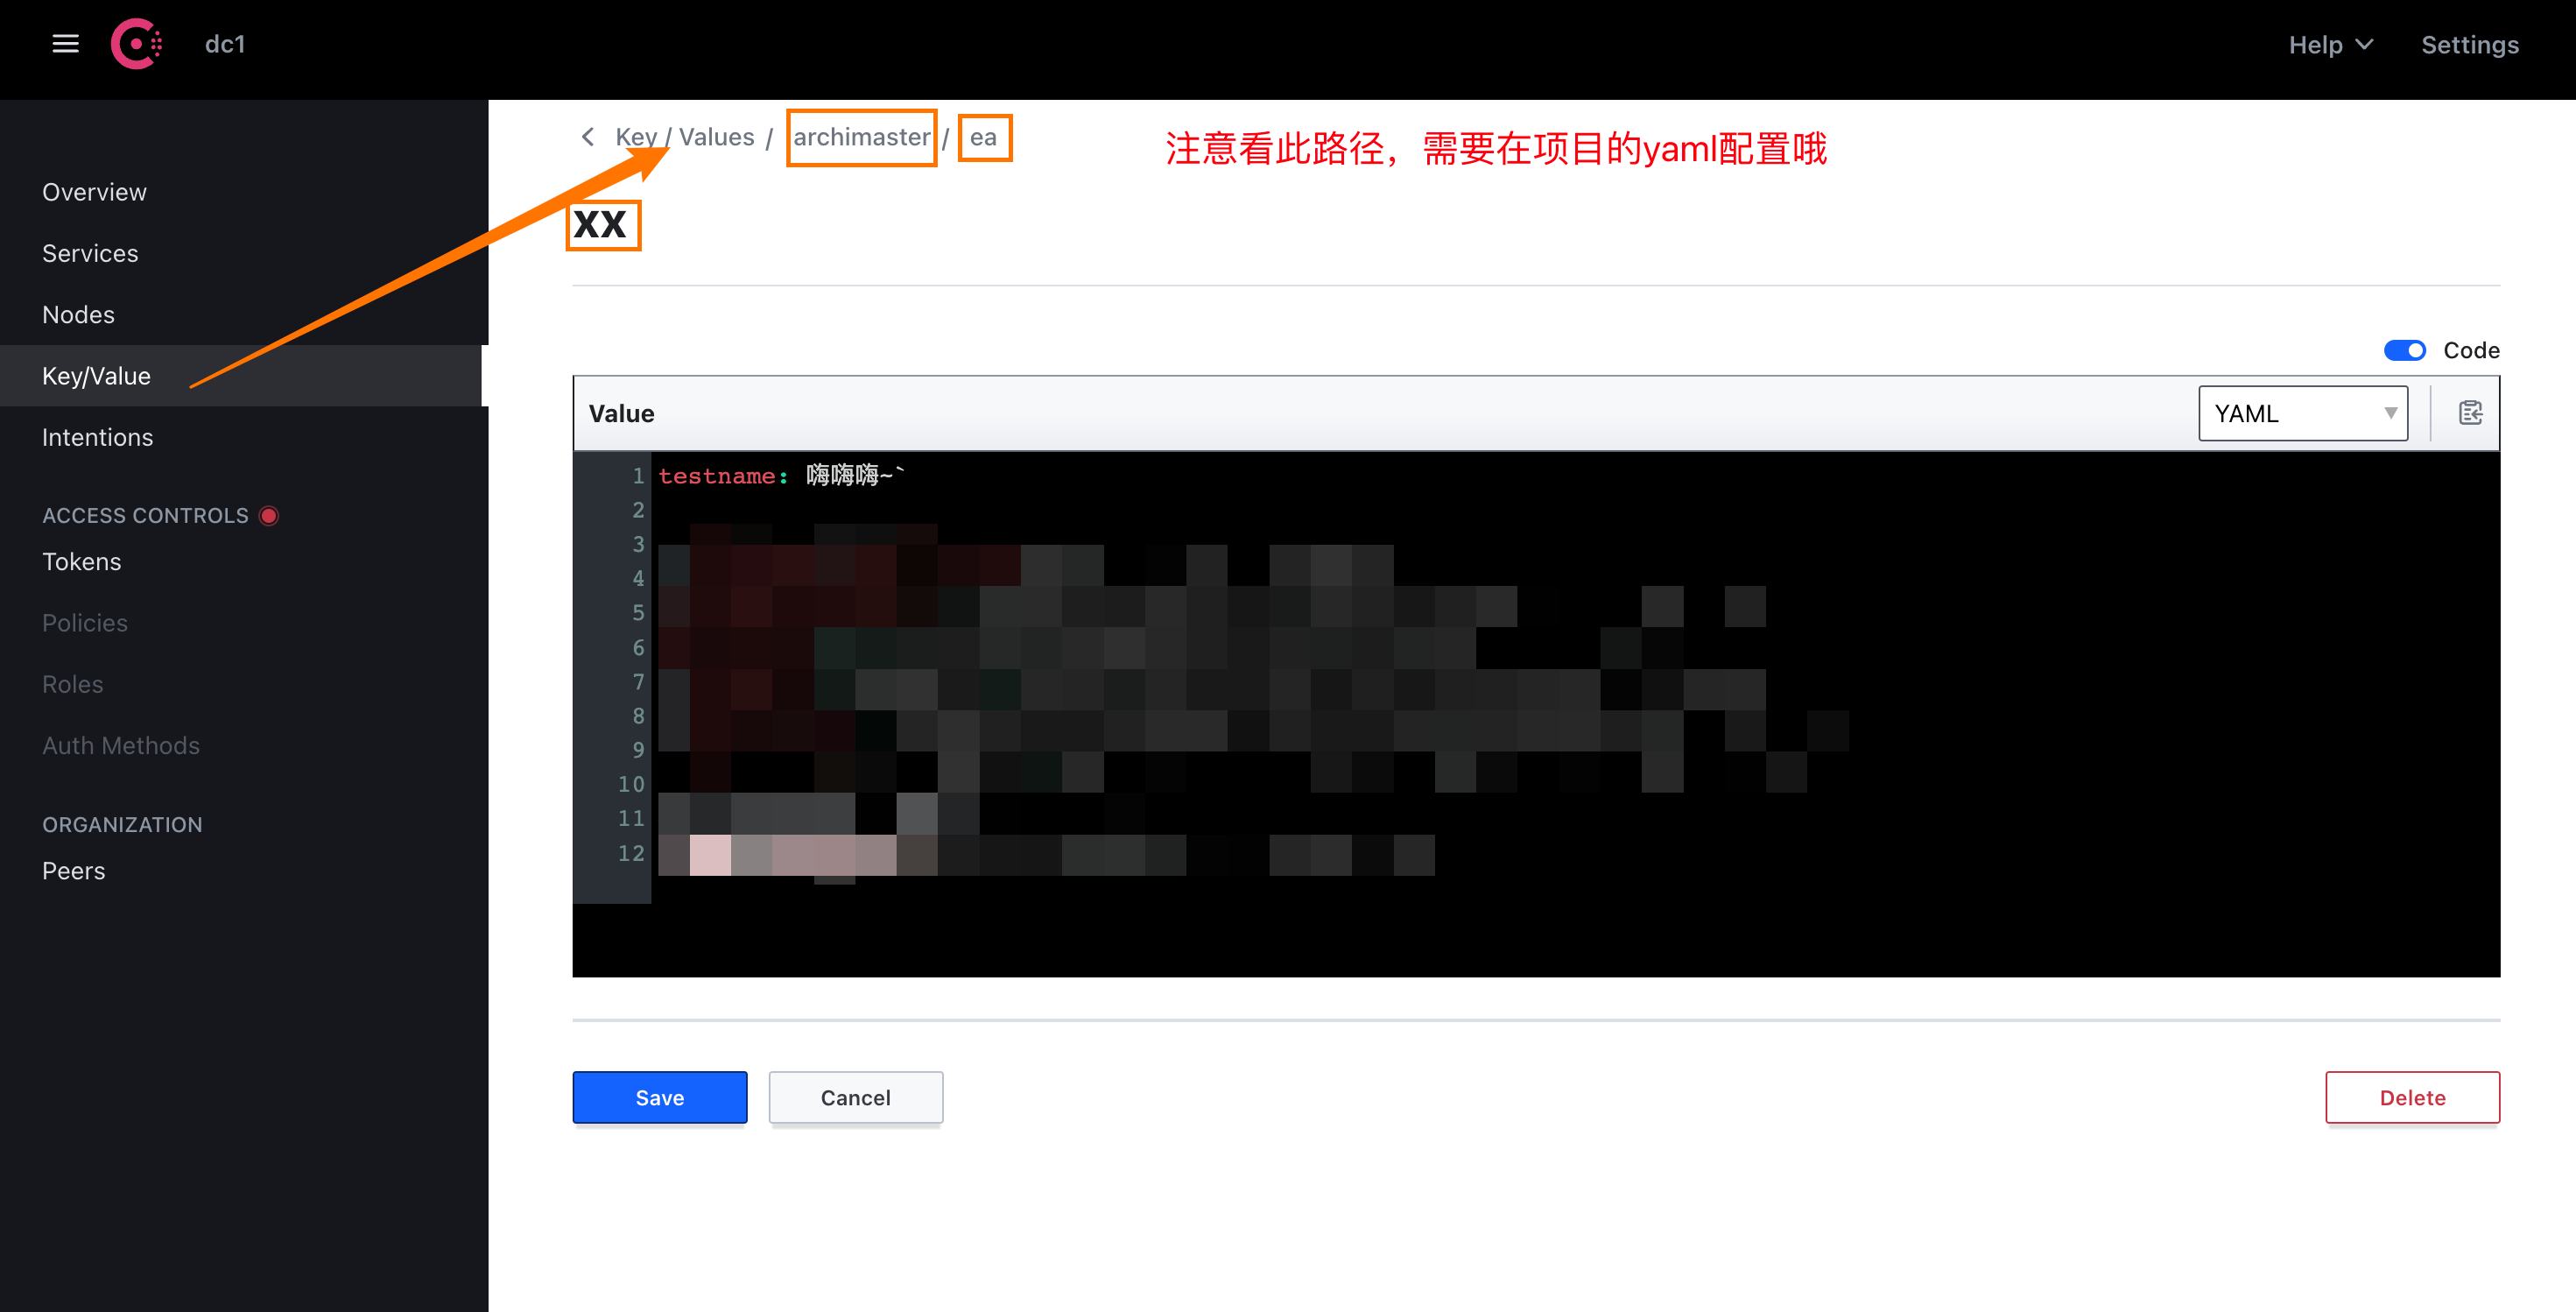Open the Tokens access control page

tap(81, 562)
